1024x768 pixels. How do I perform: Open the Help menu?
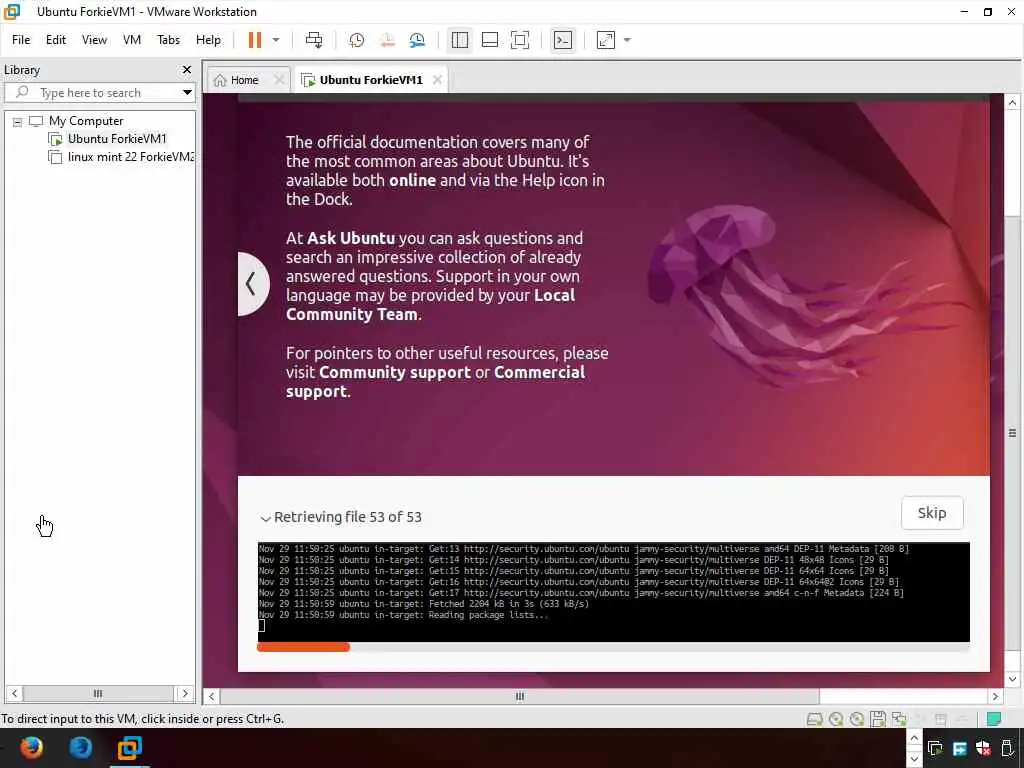coord(208,40)
